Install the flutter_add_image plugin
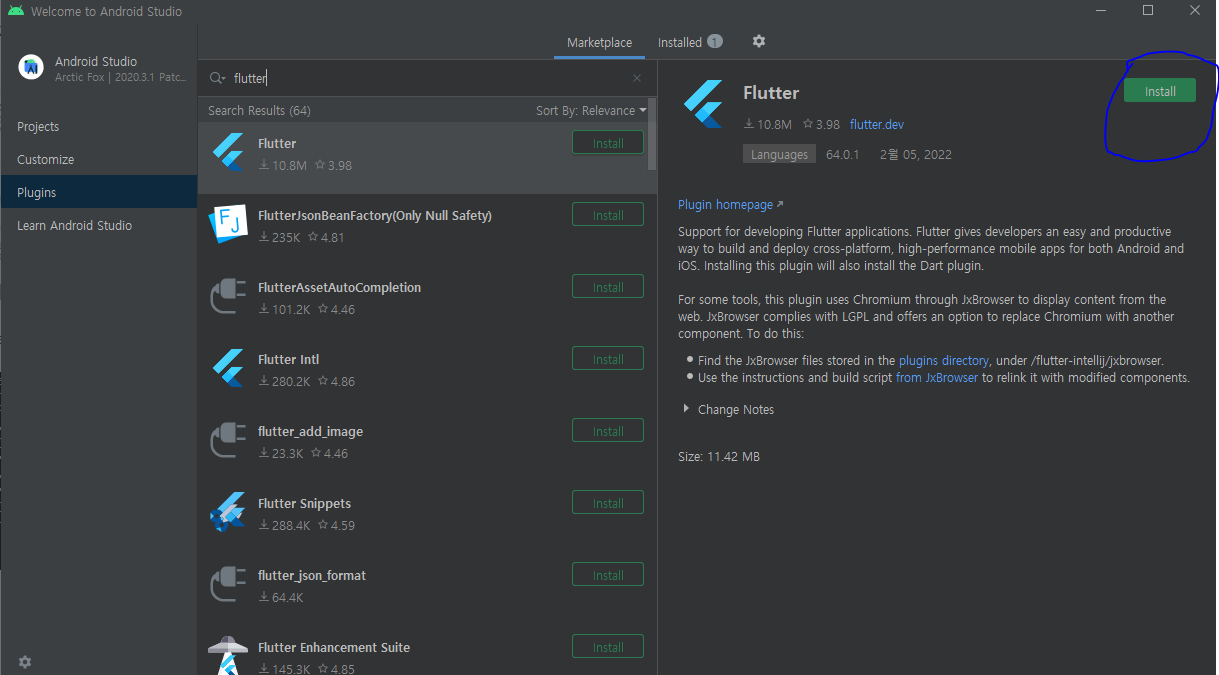Image resolution: width=1219 pixels, height=675 pixels. pos(608,431)
